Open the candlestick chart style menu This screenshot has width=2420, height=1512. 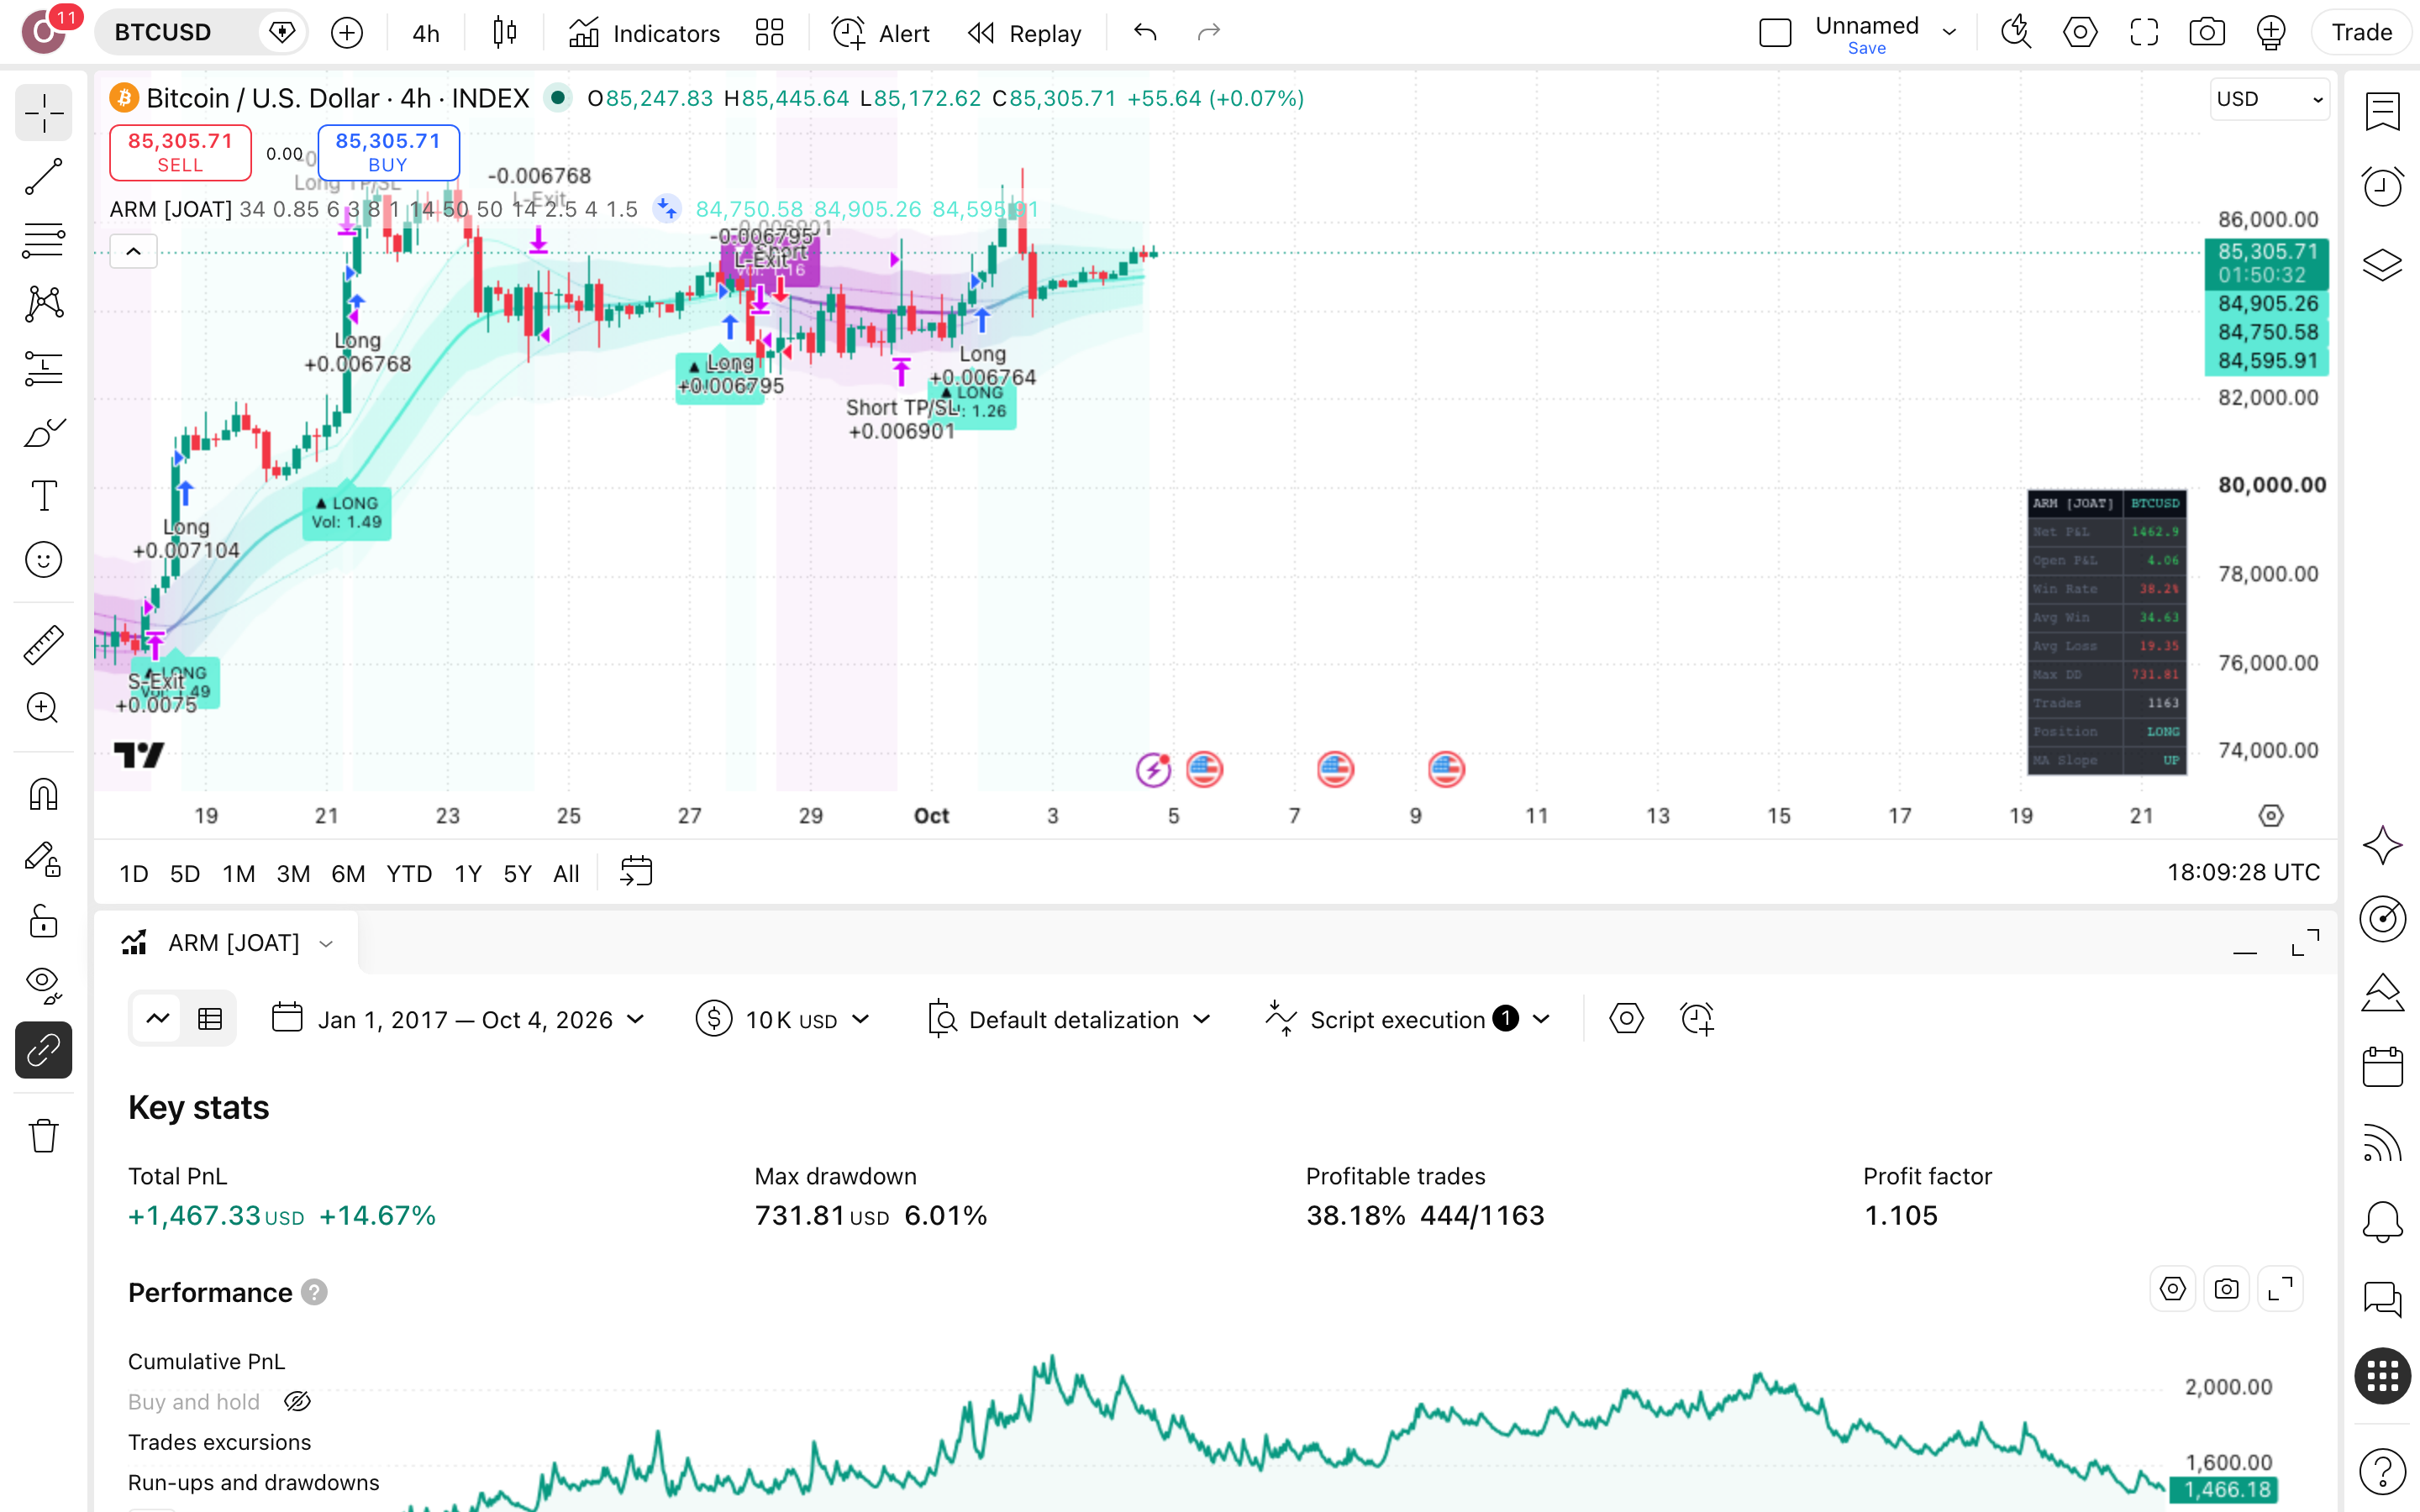coord(505,33)
